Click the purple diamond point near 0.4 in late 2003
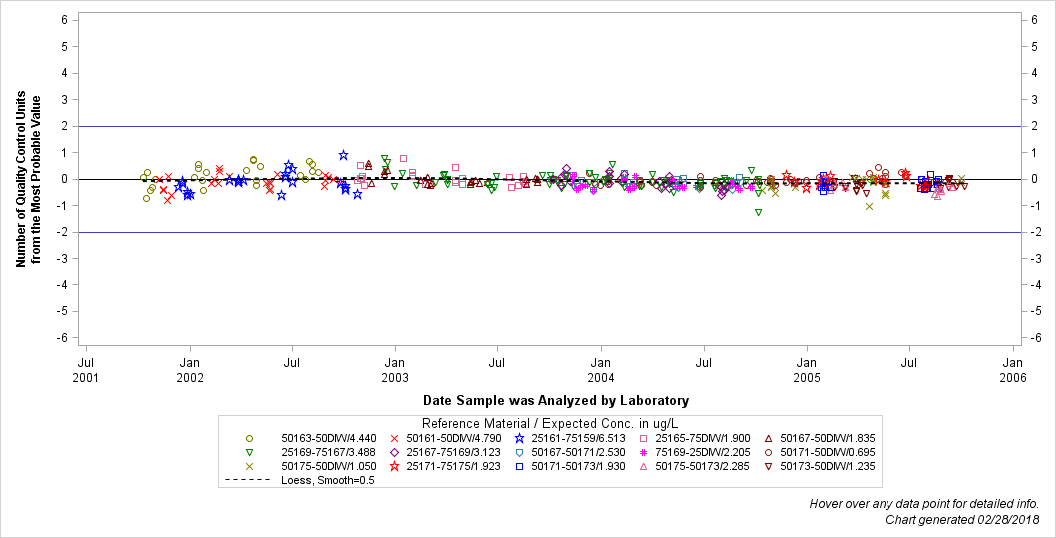This screenshot has height=538, width=1056. pyautogui.click(x=566, y=169)
